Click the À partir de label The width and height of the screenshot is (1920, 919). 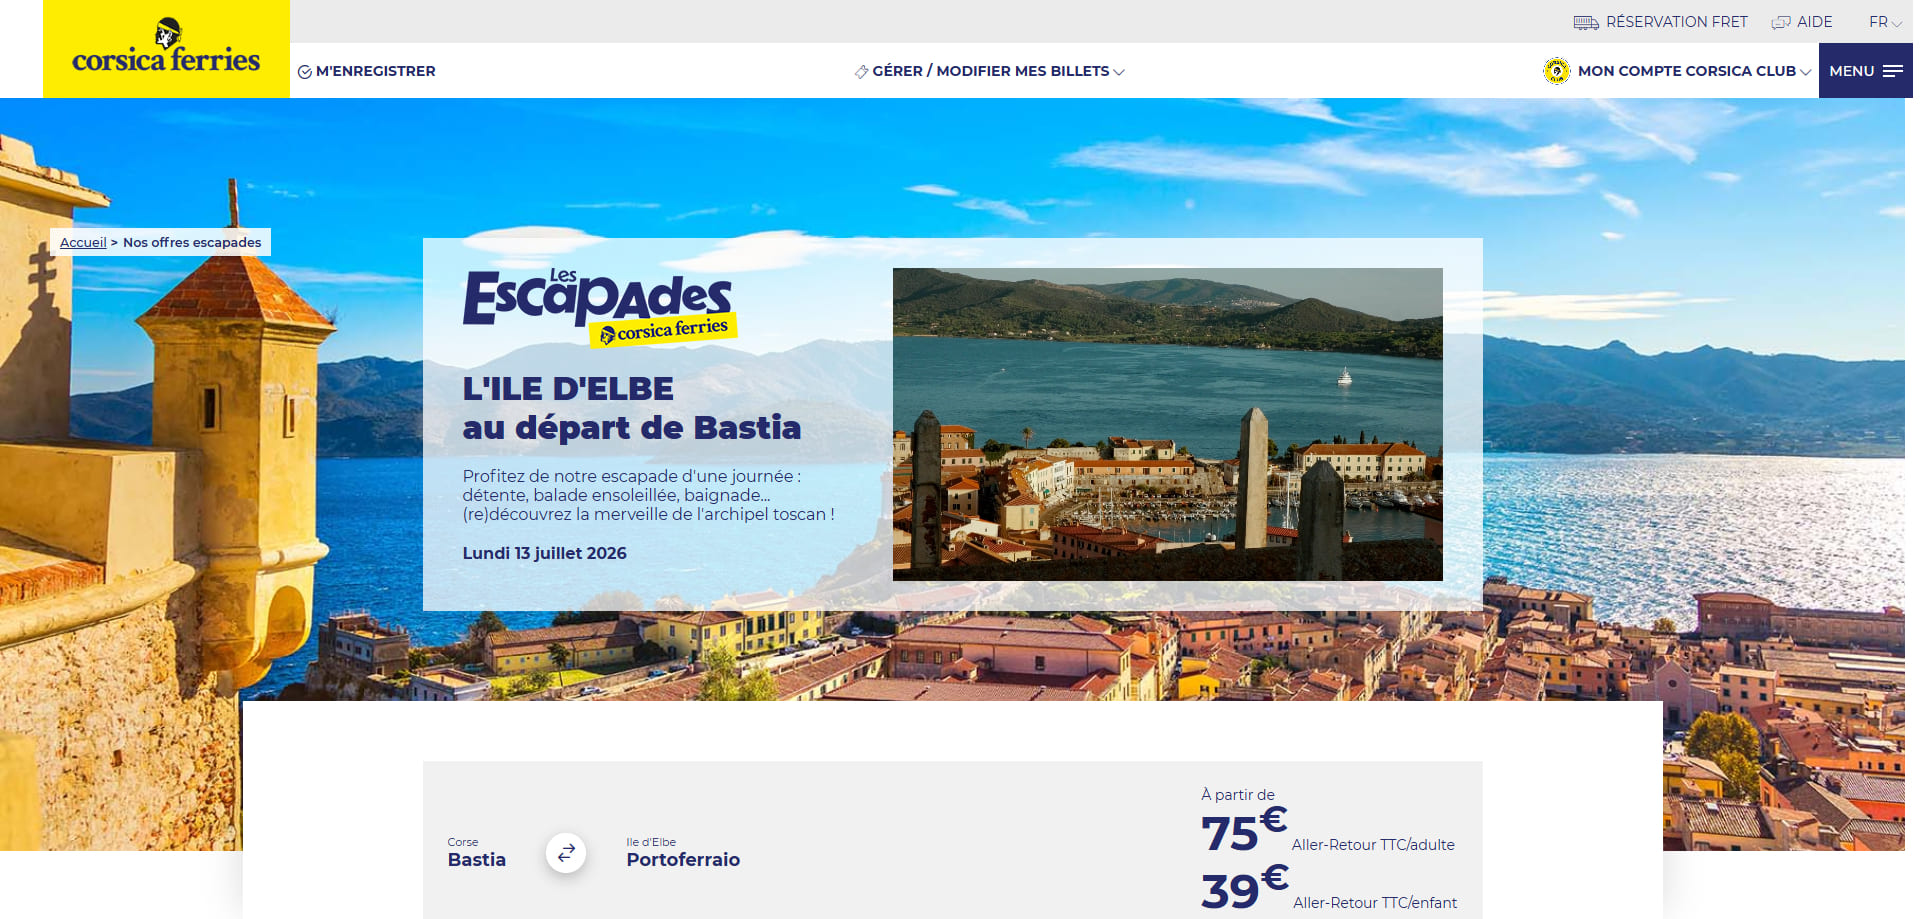1238,794
